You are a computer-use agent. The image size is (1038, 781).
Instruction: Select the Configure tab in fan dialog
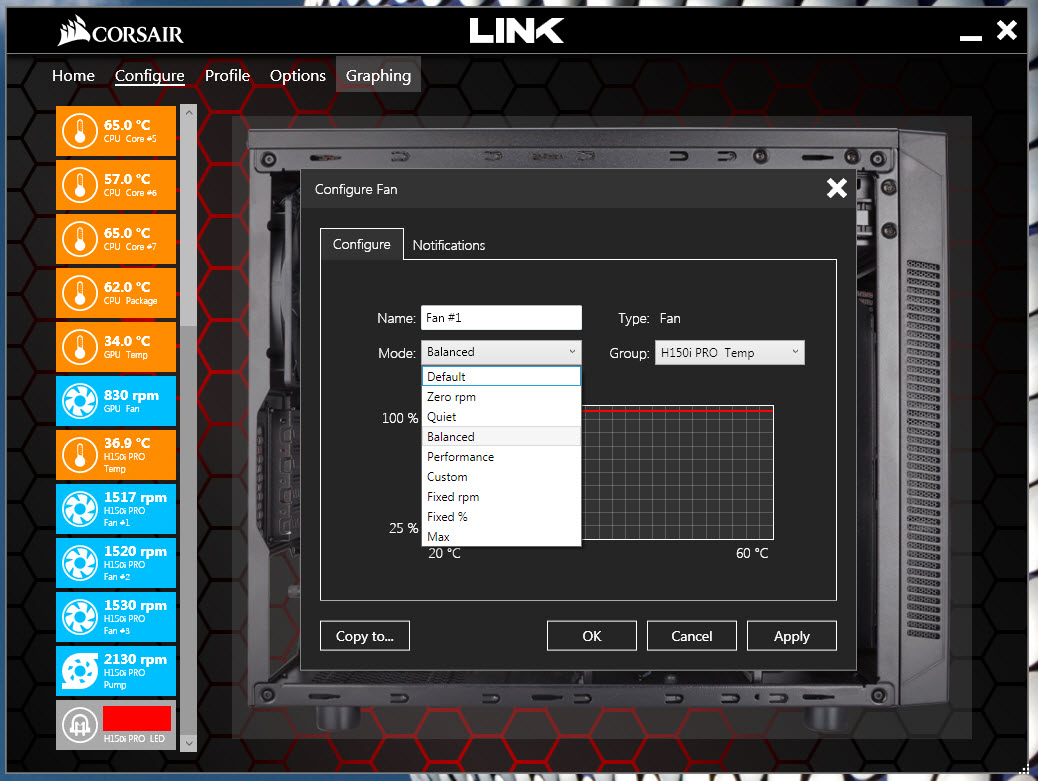click(361, 244)
